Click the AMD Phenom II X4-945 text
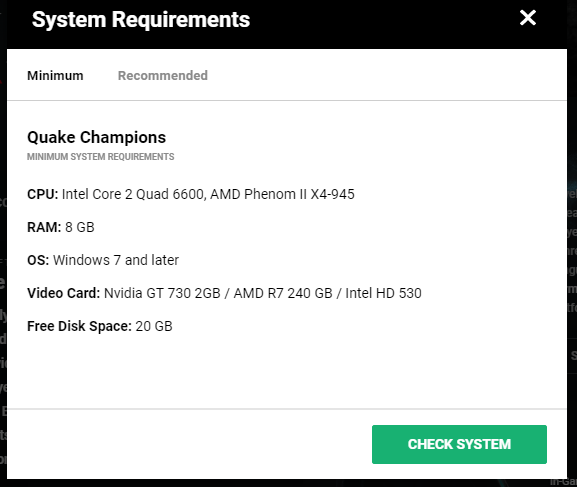This screenshot has height=487, width=577. point(282,194)
